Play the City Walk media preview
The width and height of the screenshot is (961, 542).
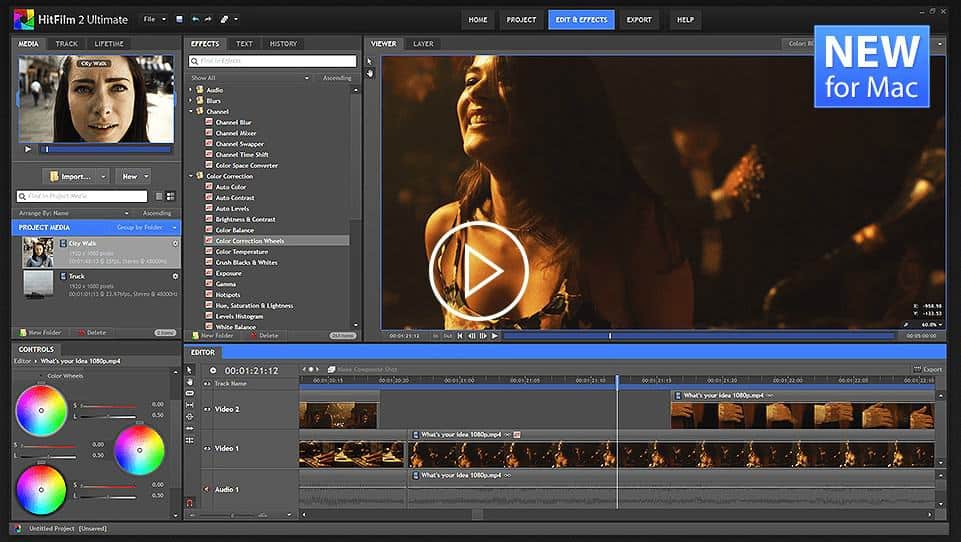tap(28, 148)
